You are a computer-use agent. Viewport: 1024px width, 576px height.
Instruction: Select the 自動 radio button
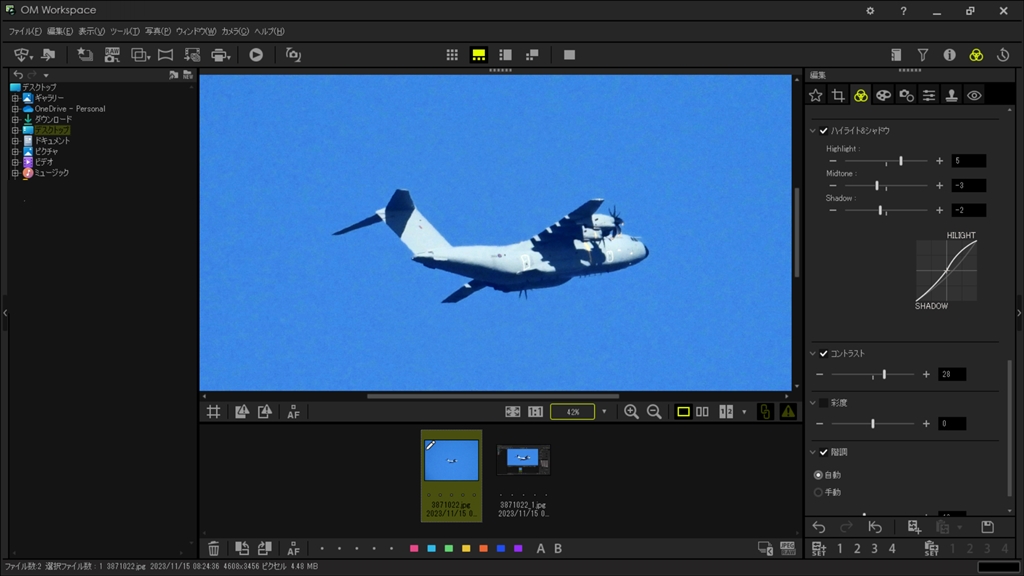818,475
